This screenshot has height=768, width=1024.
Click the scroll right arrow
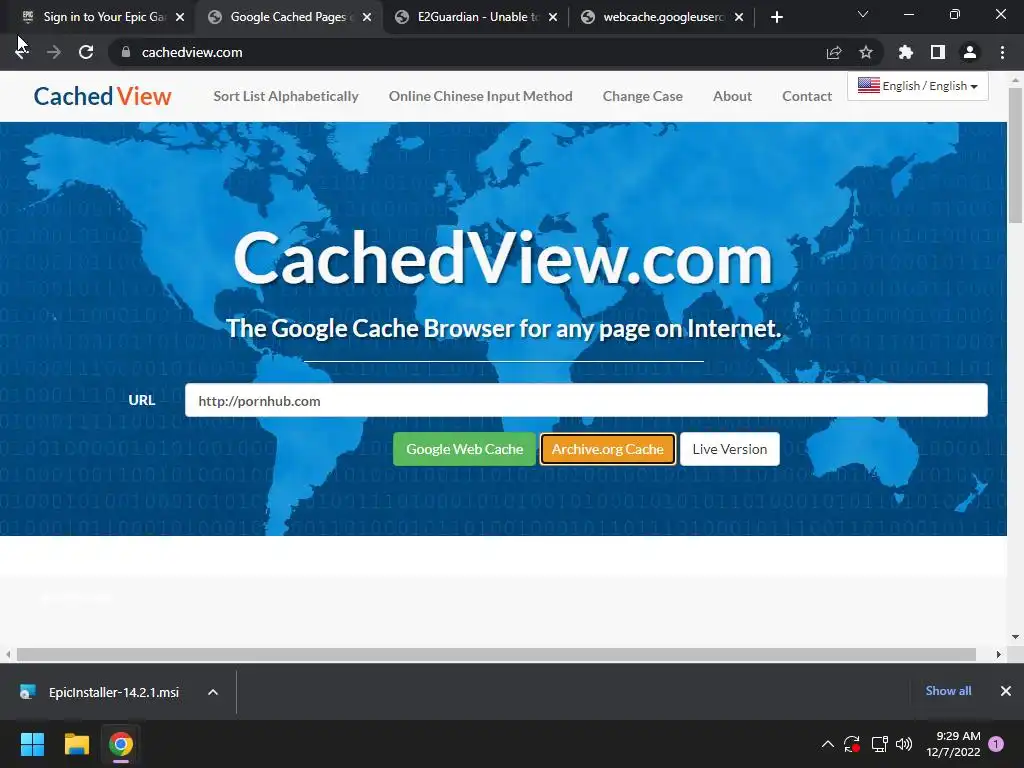click(x=999, y=654)
